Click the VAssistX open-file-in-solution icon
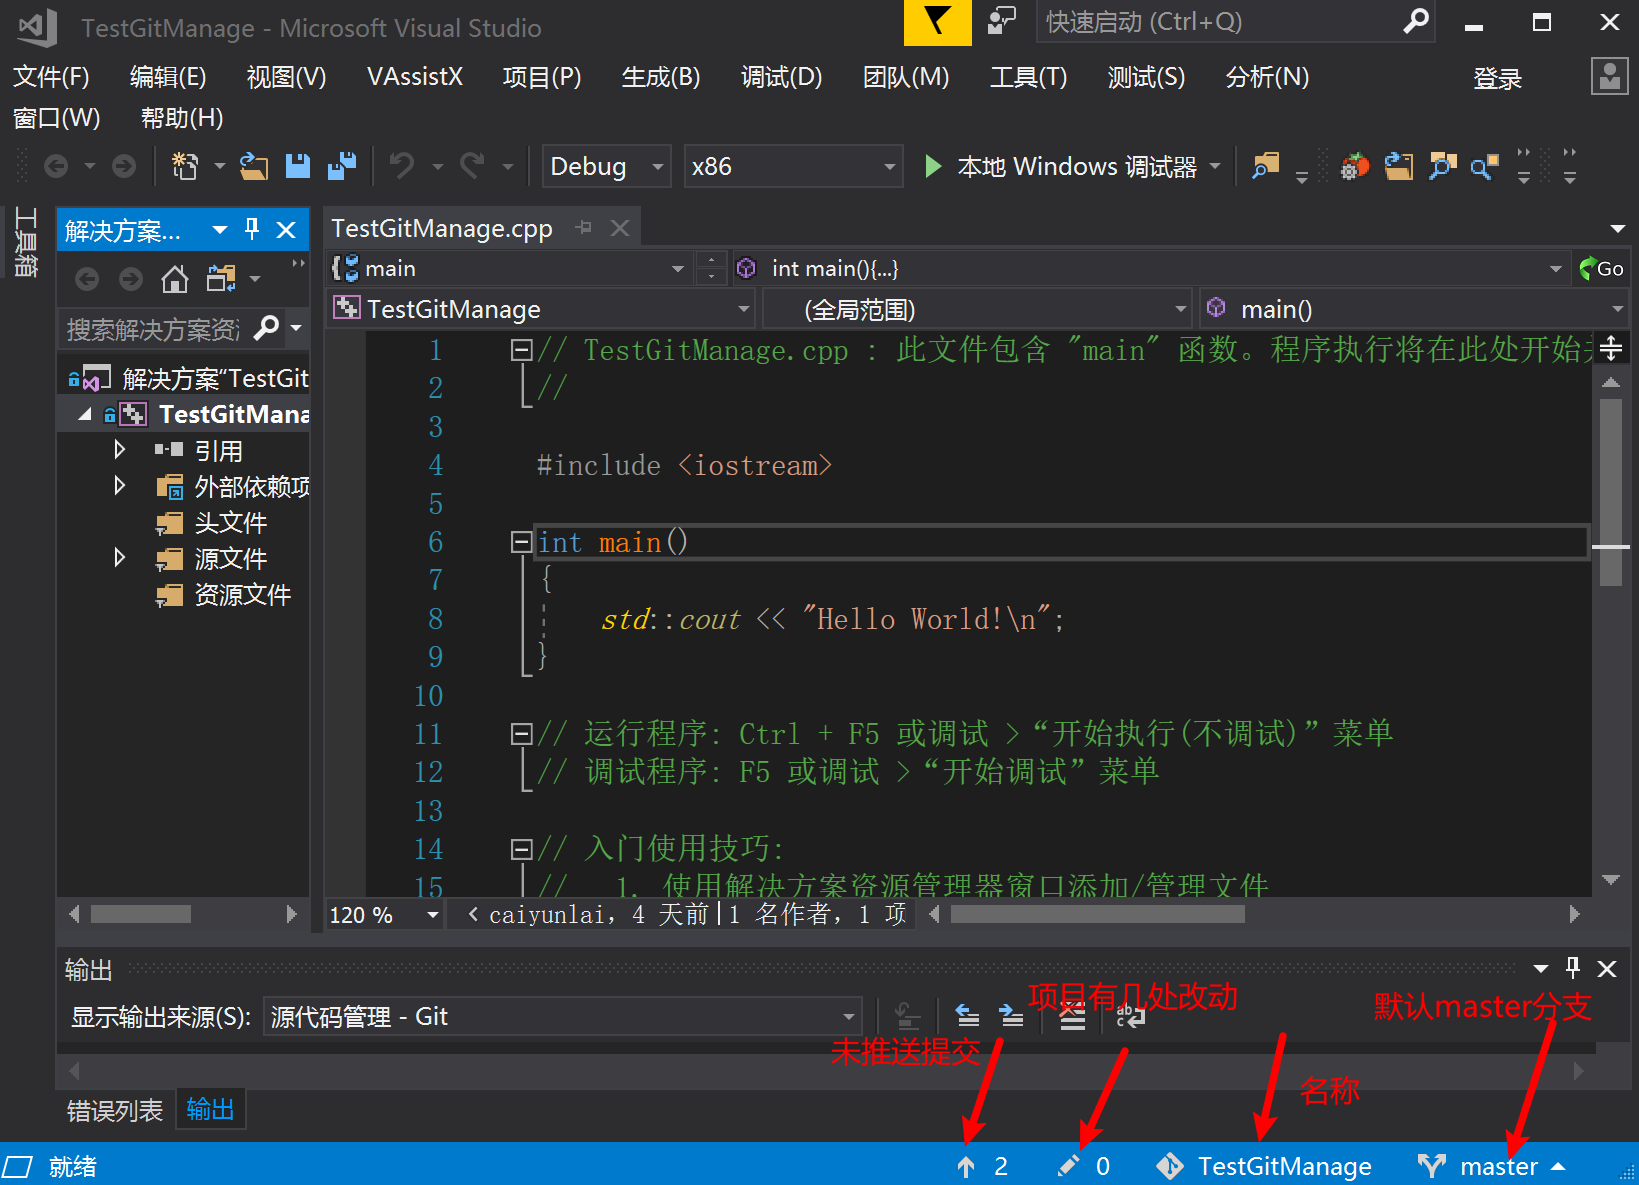The width and height of the screenshot is (1639, 1185). pos(1399,166)
